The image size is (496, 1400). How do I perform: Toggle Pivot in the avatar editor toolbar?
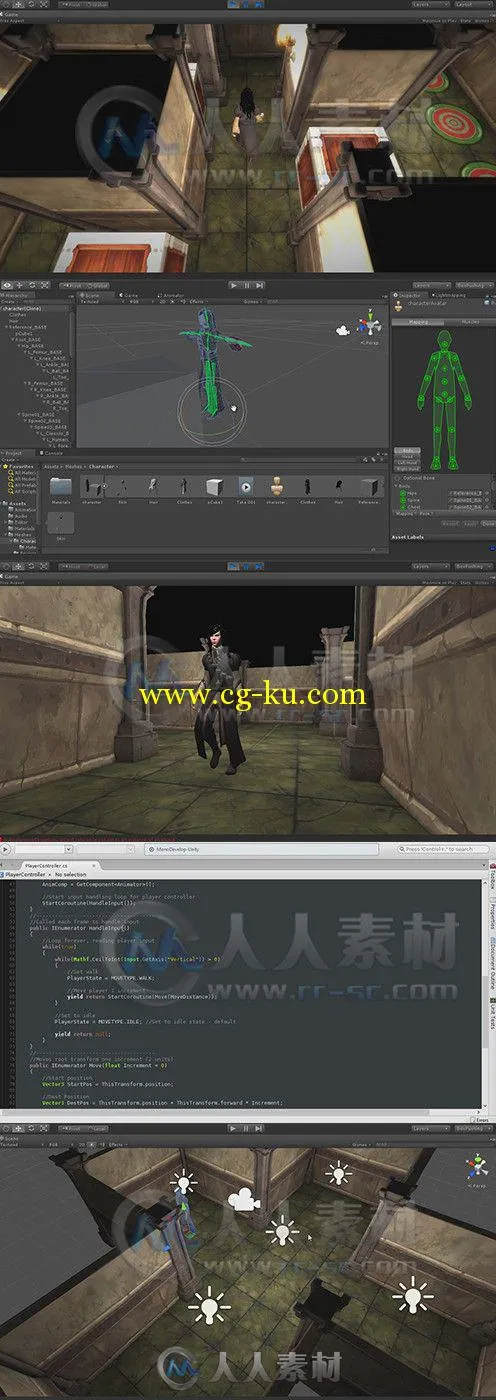coord(73,285)
